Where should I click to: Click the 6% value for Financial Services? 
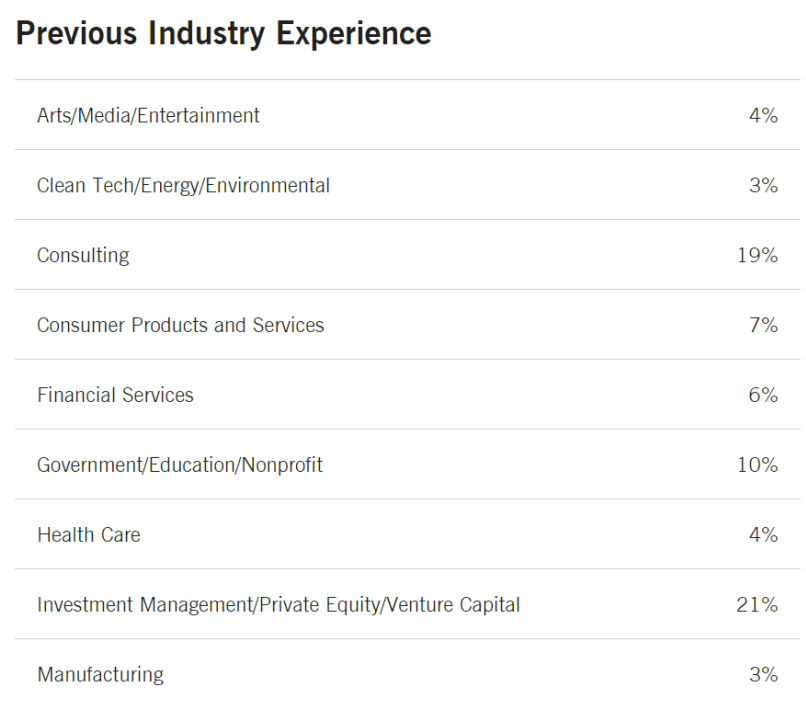[x=763, y=395]
